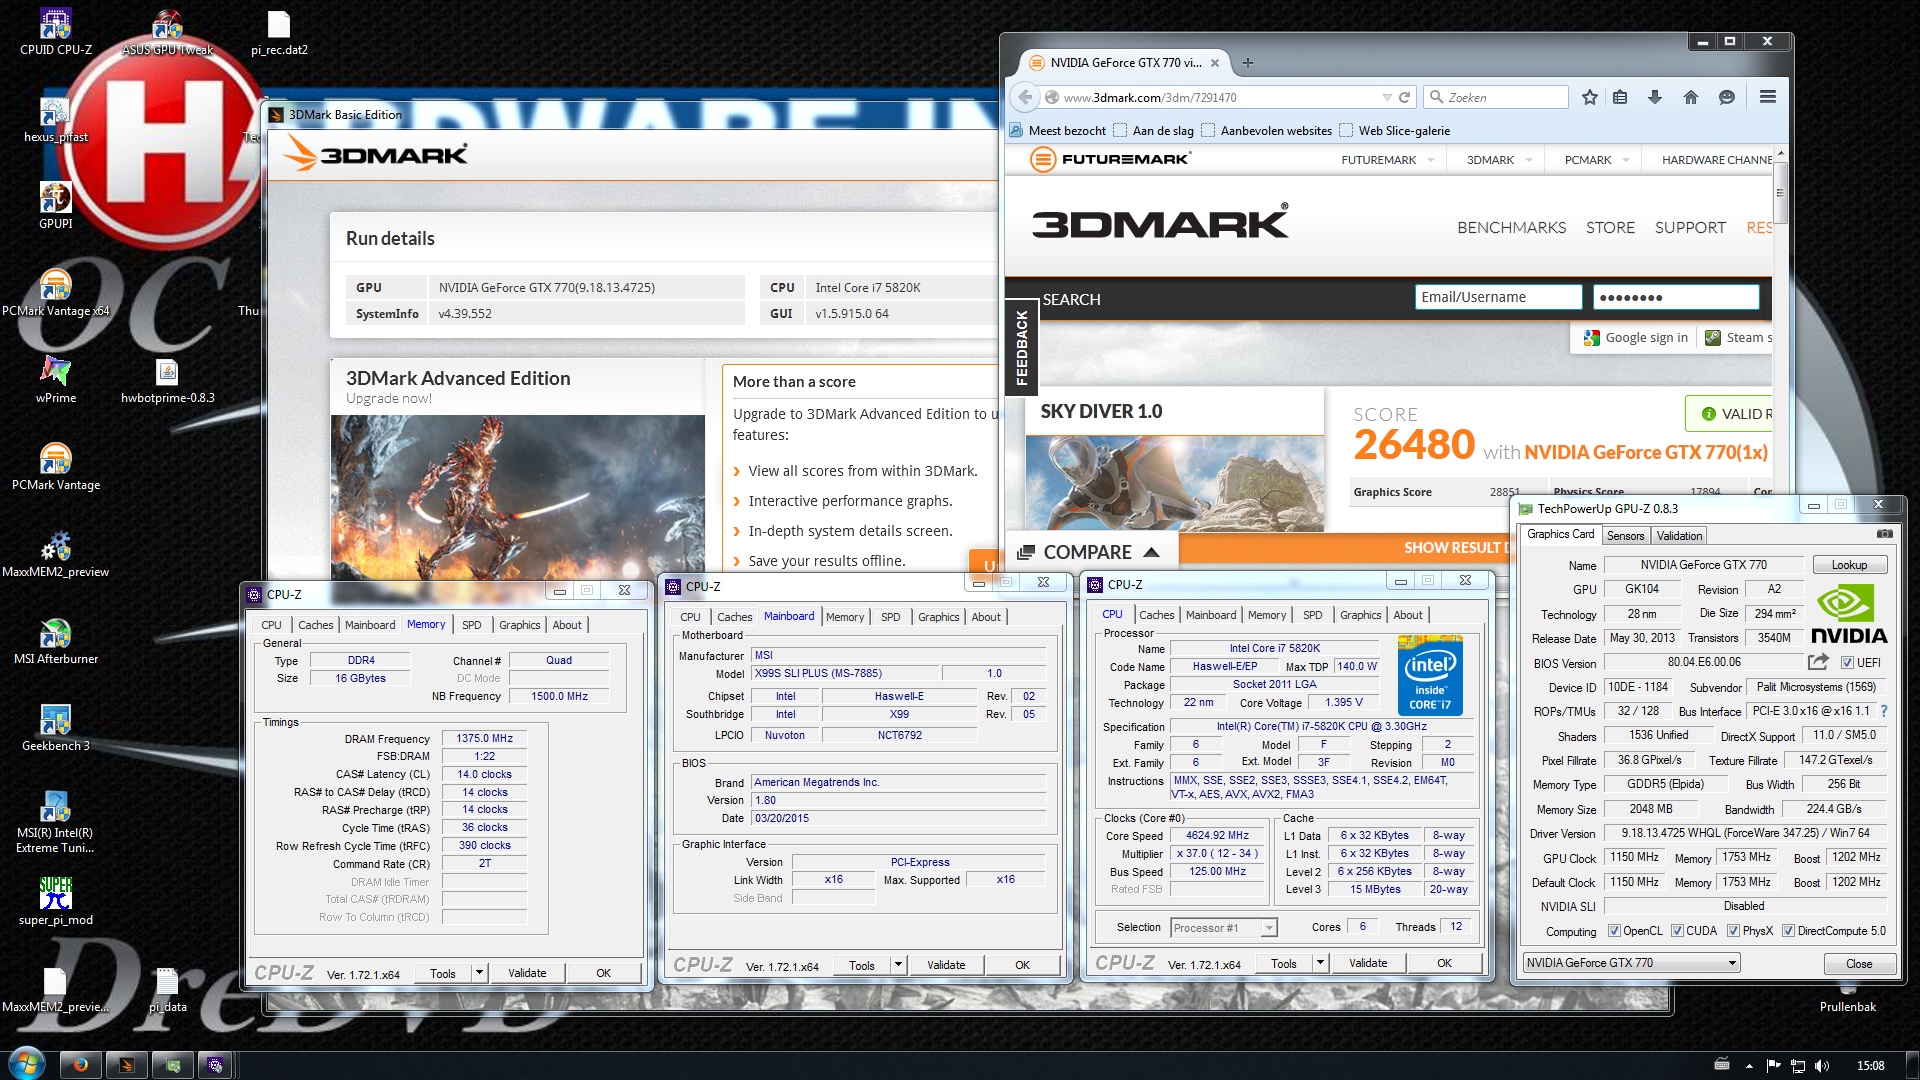Expand Tools arrow in Memory CPU-Z window

[x=479, y=973]
